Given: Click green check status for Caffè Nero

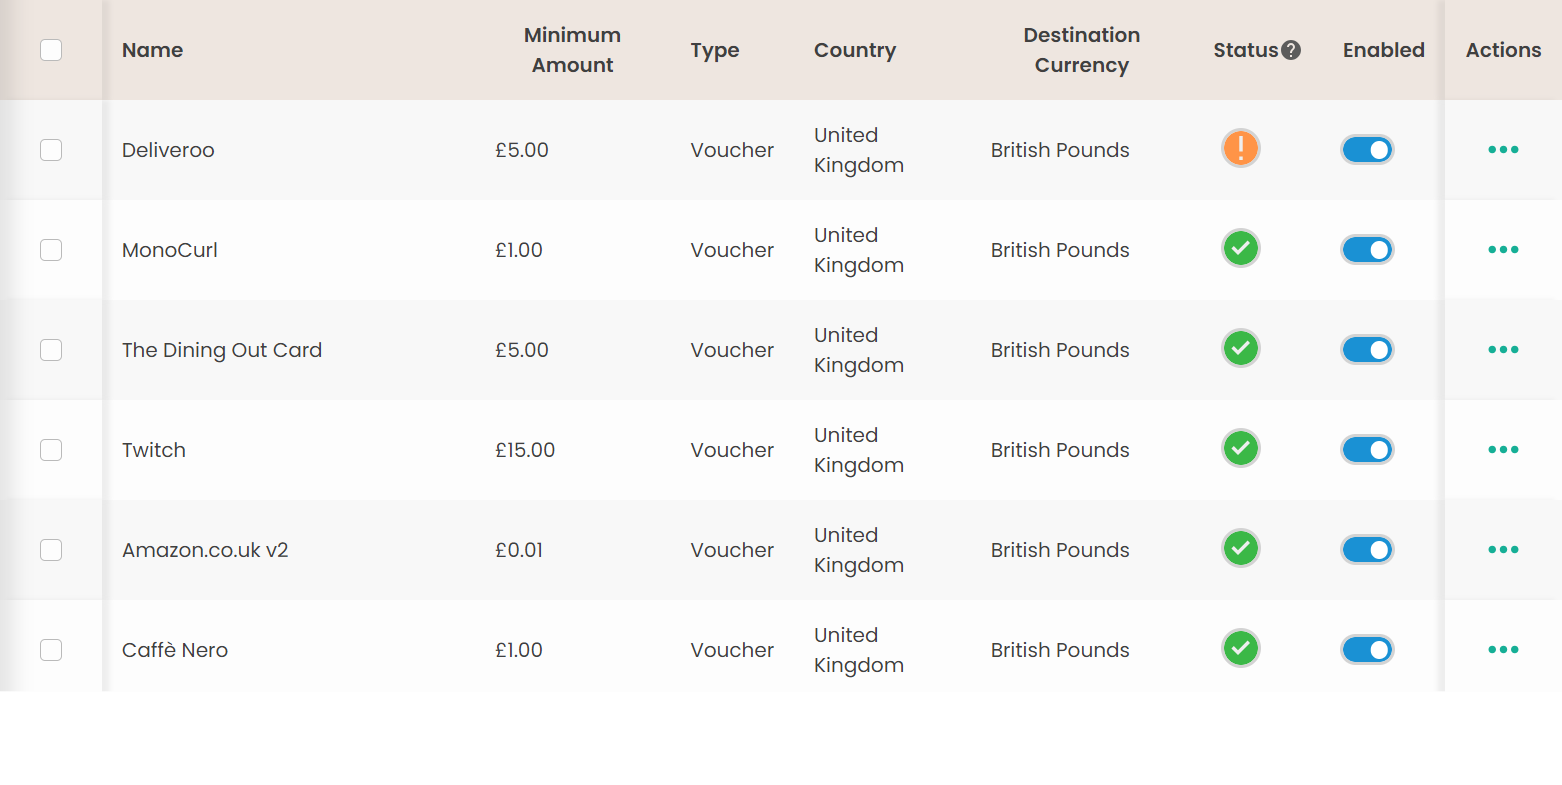Looking at the screenshot, I should pos(1240,648).
